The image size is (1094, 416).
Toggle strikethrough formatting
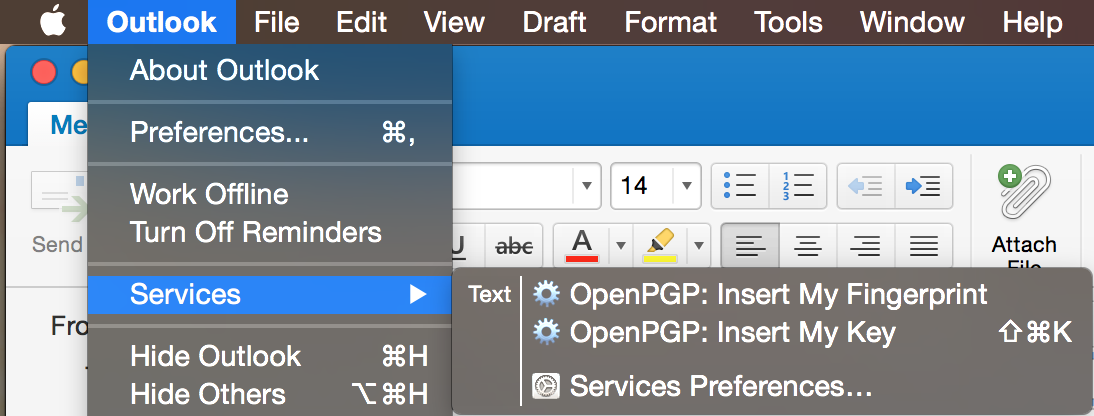click(x=515, y=245)
